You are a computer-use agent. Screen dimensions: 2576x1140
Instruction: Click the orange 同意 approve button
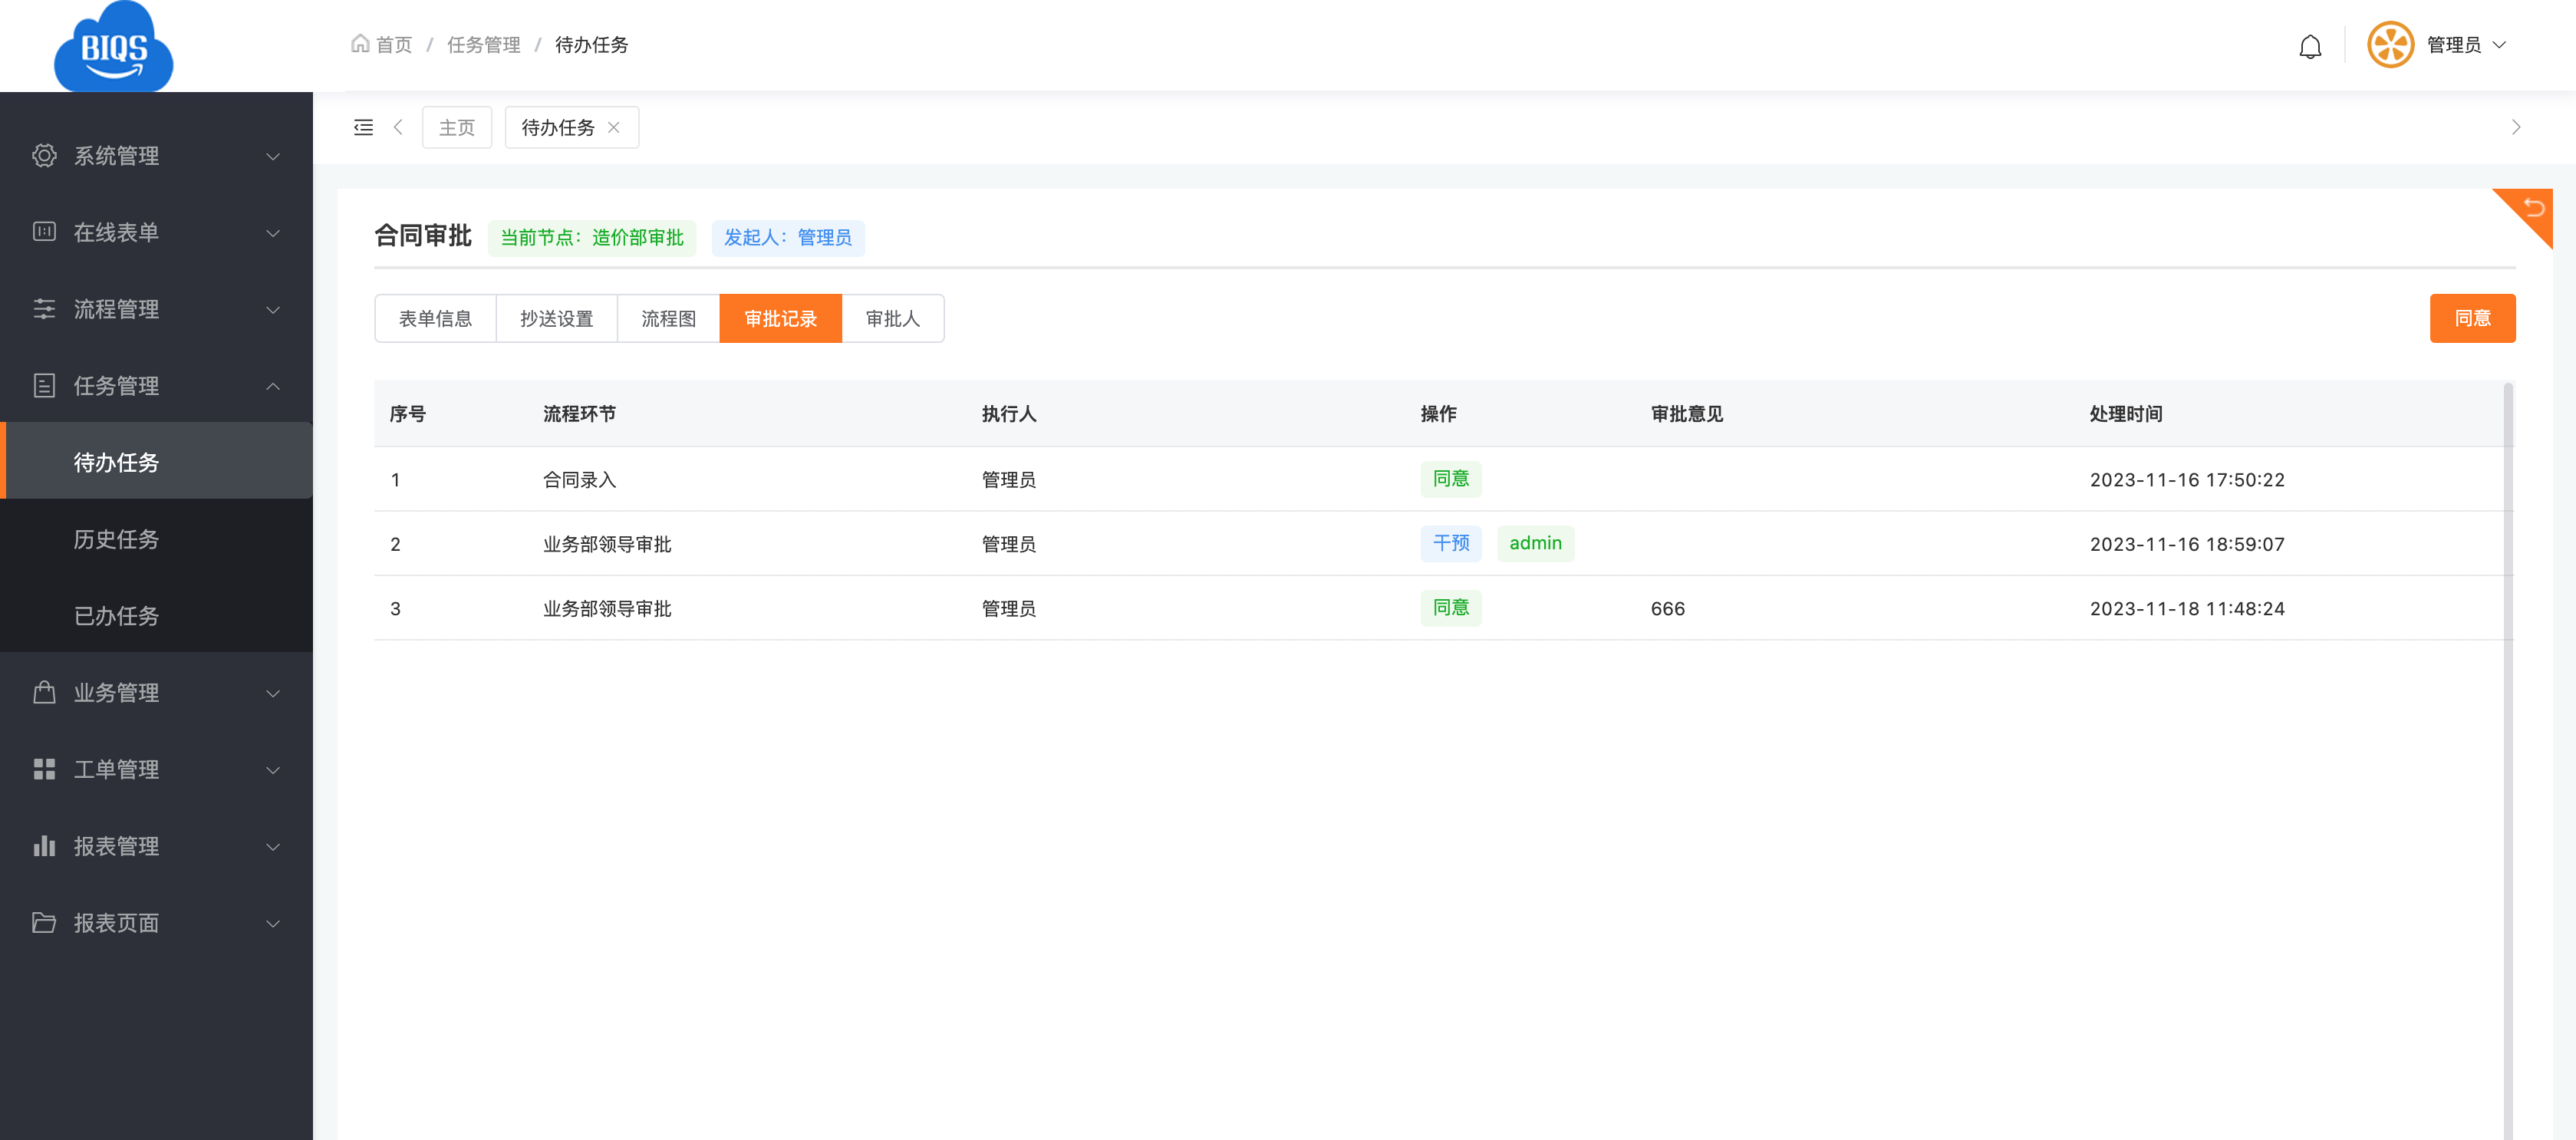[2472, 318]
